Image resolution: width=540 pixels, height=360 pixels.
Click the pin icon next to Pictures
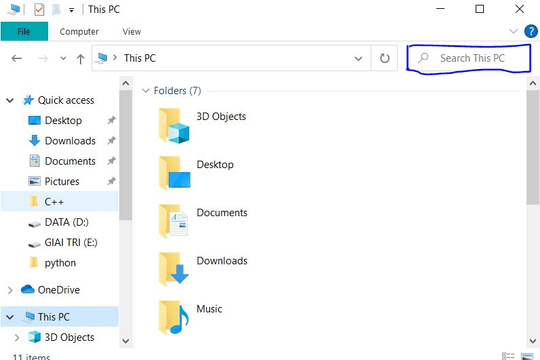(111, 181)
